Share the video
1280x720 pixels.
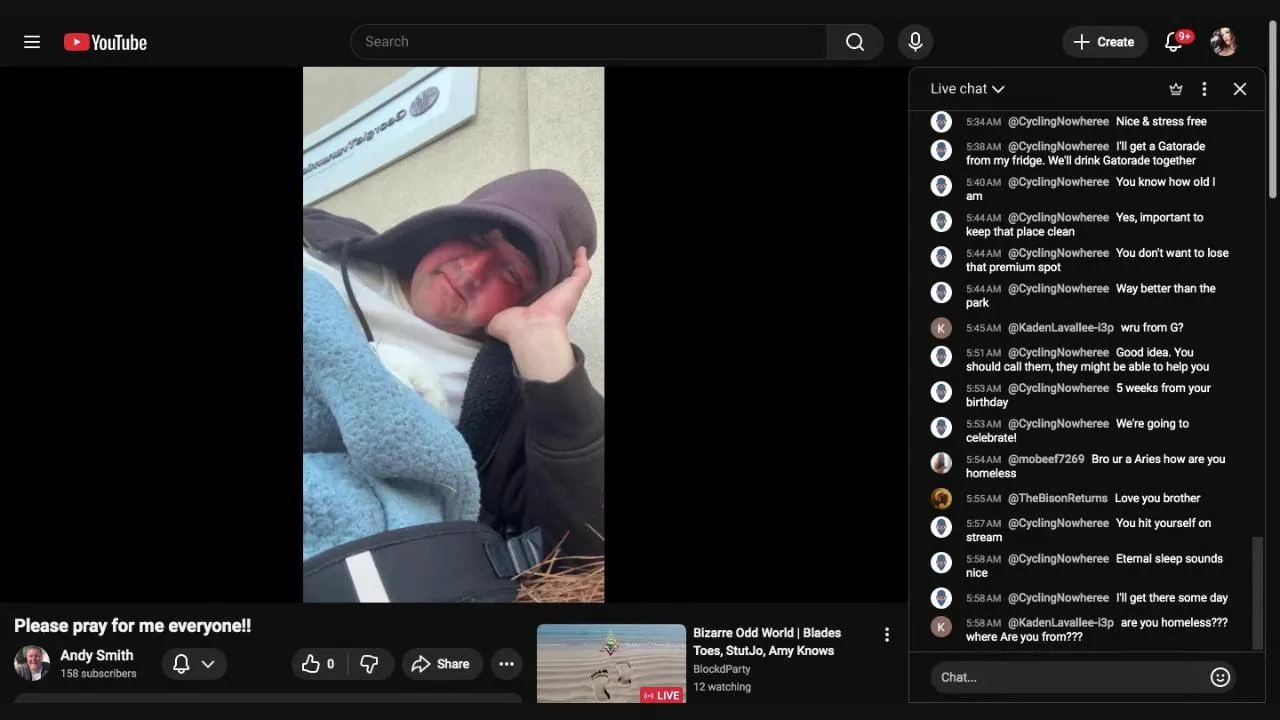tap(440, 664)
